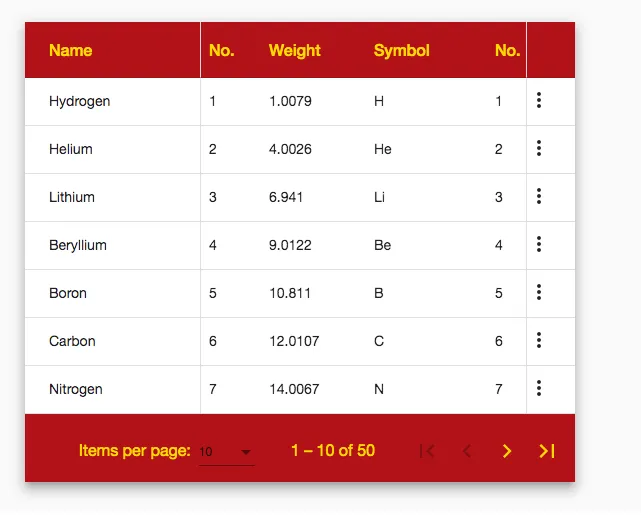Open the Nitrogen row kebab menu
Viewport: 641px width, 519px height.
pyautogui.click(x=539, y=389)
